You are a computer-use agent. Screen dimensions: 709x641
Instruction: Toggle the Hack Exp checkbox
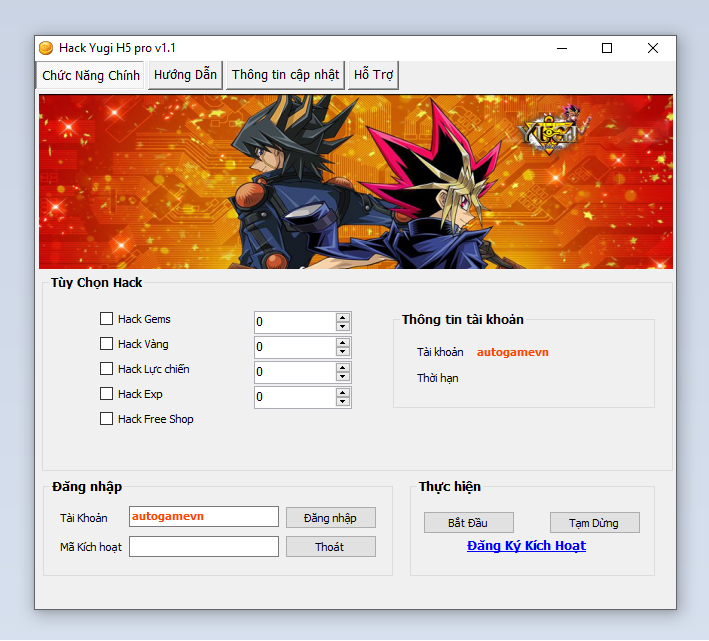click(106, 394)
